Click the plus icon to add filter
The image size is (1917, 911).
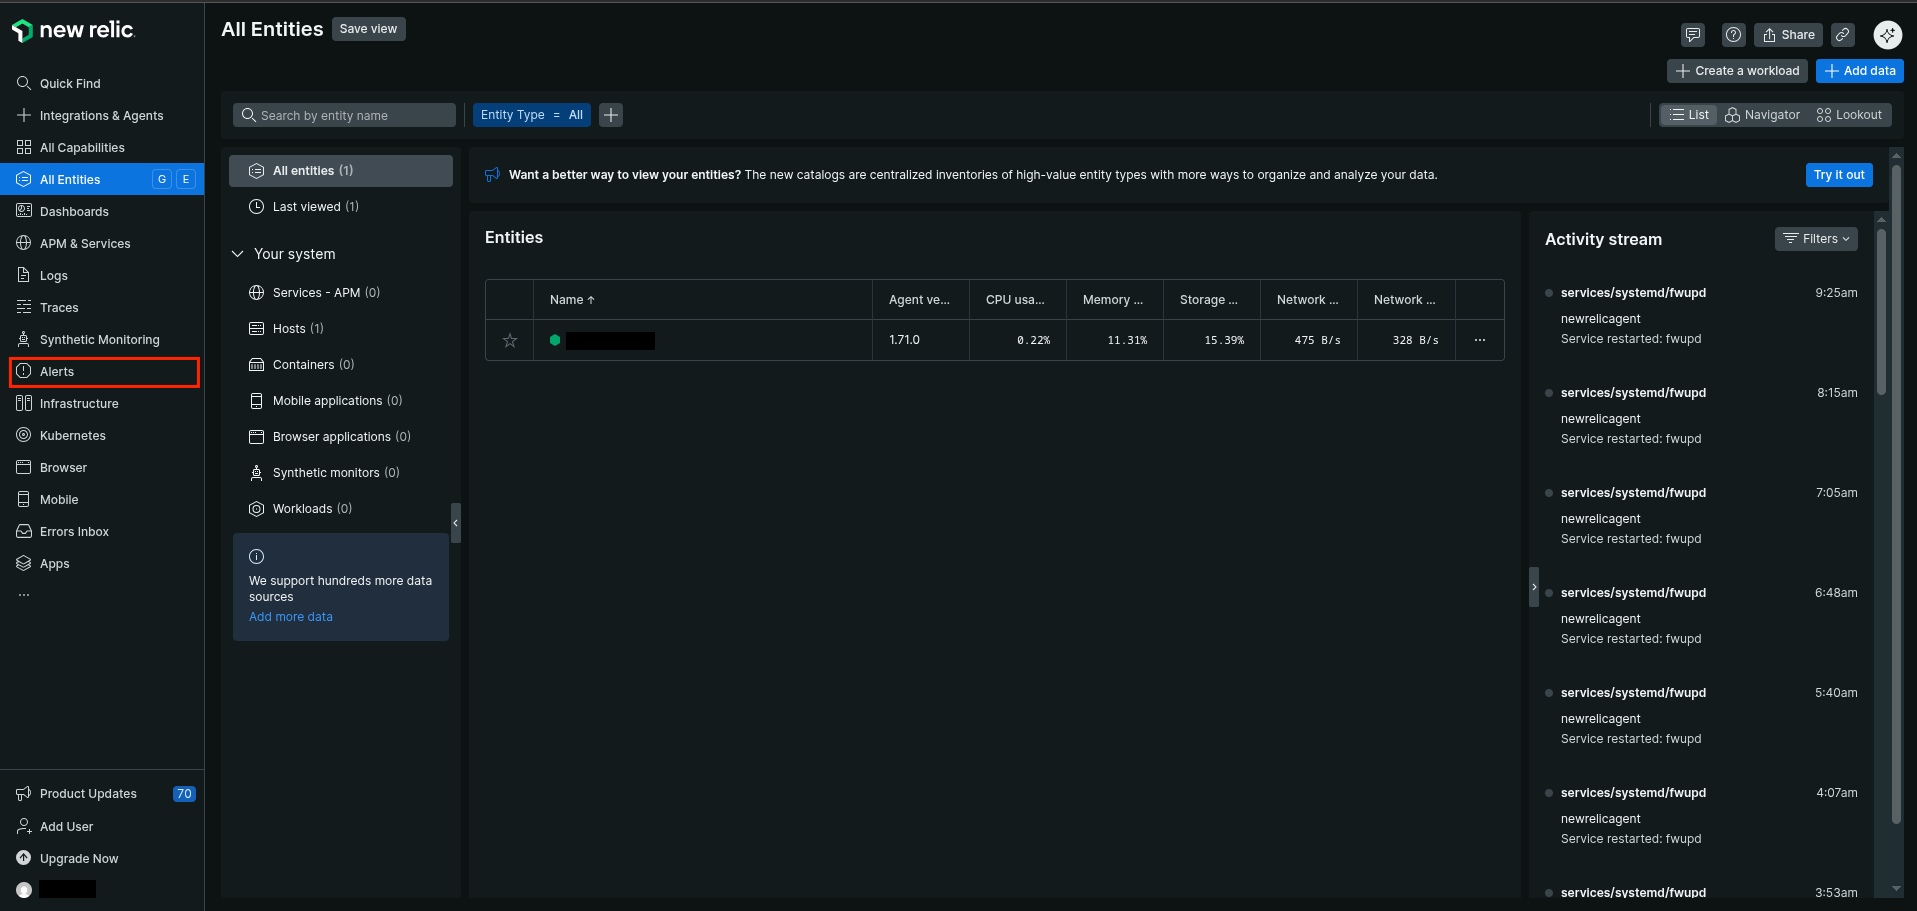(x=611, y=115)
